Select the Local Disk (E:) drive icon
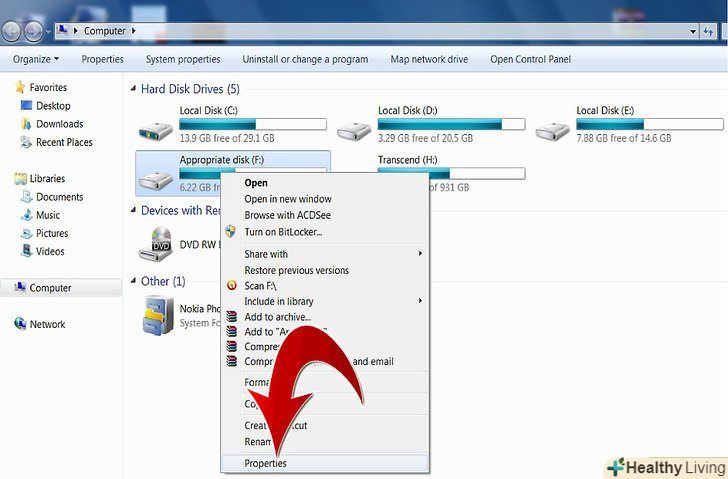This screenshot has width=728, height=479. 552,130
